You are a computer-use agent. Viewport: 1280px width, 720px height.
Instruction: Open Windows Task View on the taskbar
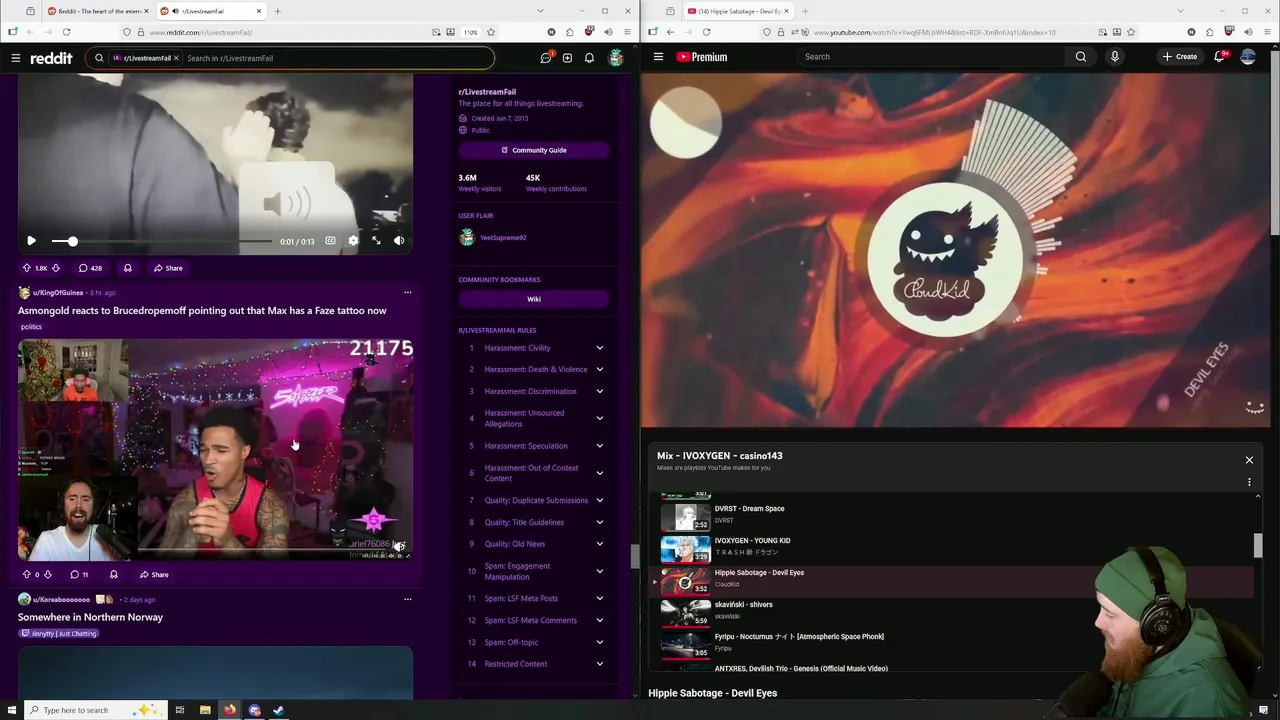180,710
